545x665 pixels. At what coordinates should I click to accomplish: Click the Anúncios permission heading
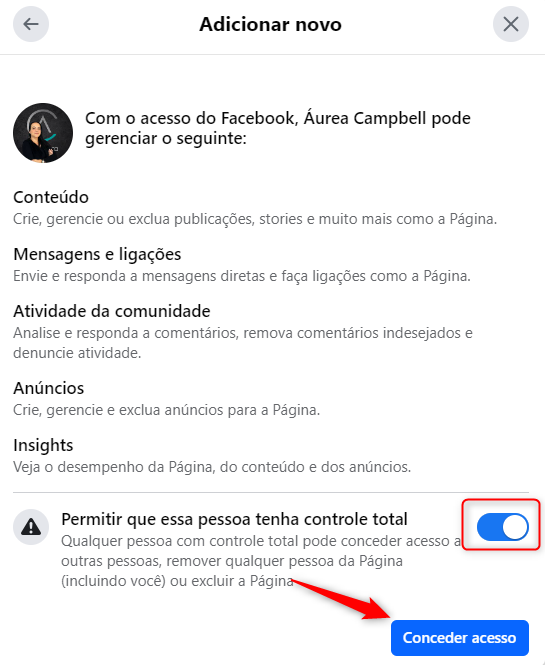click(48, 388)
